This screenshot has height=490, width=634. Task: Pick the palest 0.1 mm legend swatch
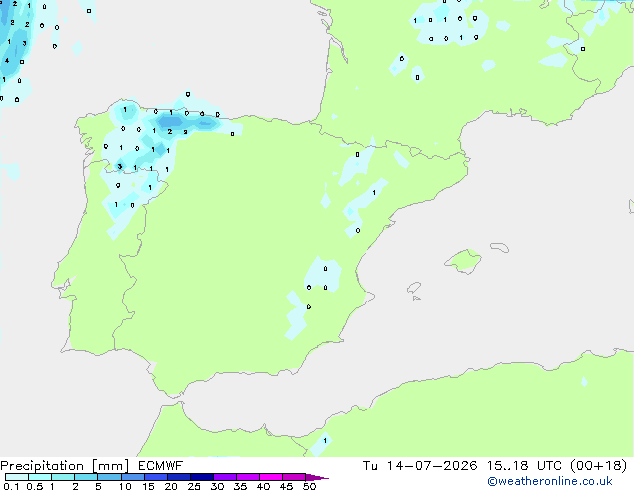coord(17,477)
